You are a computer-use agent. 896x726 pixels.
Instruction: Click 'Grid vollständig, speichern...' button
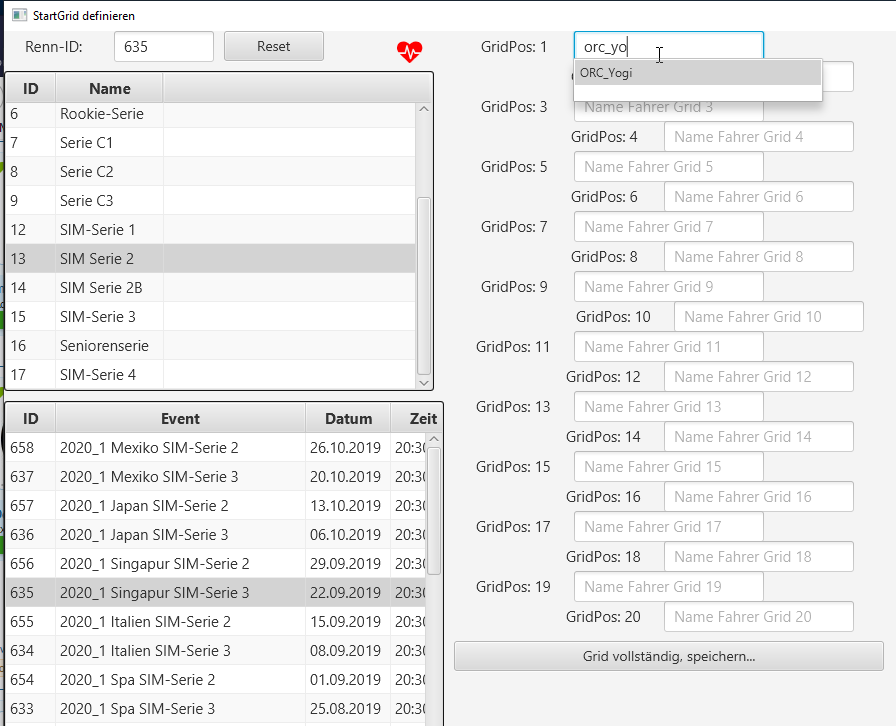668,656
